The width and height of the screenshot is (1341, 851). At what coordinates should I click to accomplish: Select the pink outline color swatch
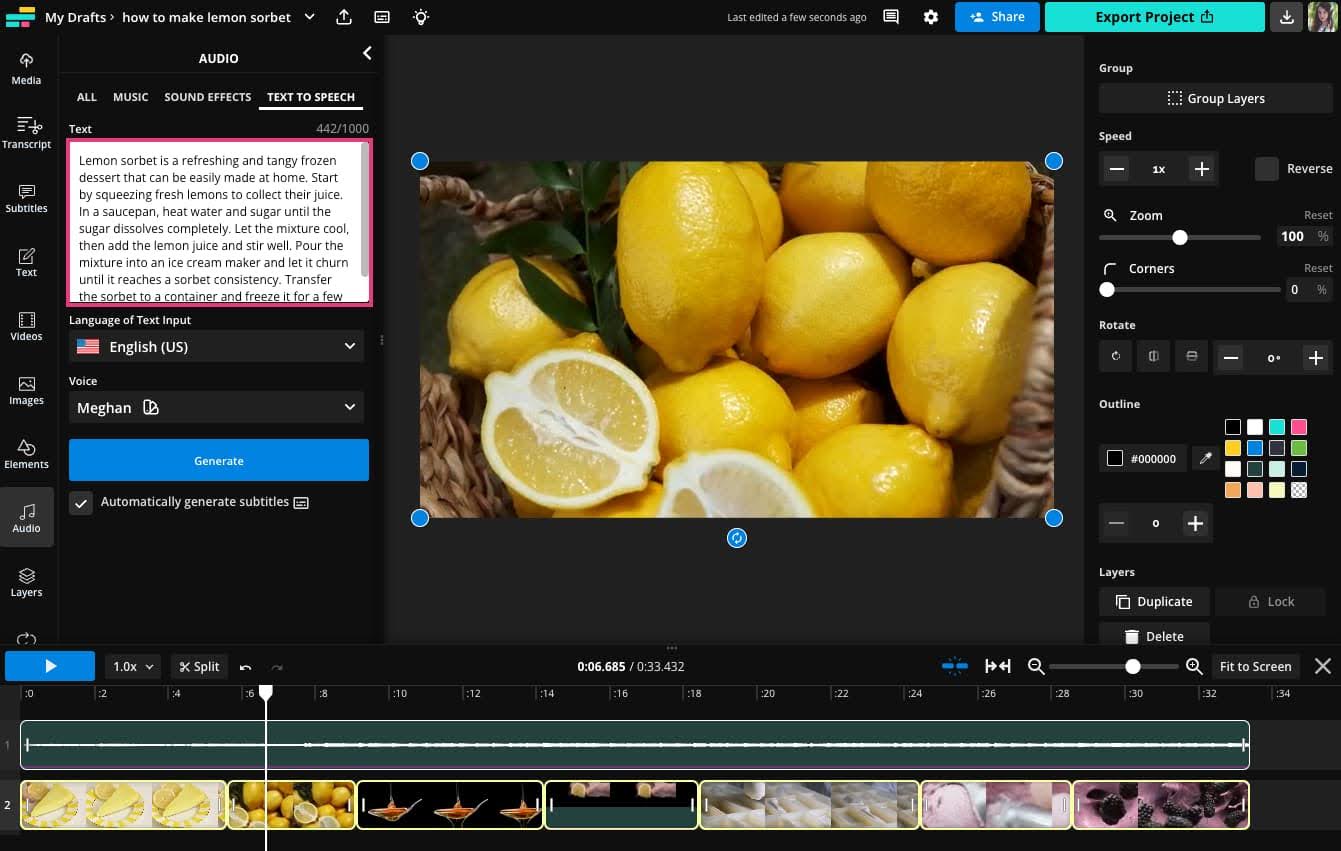coord(1298,427)
